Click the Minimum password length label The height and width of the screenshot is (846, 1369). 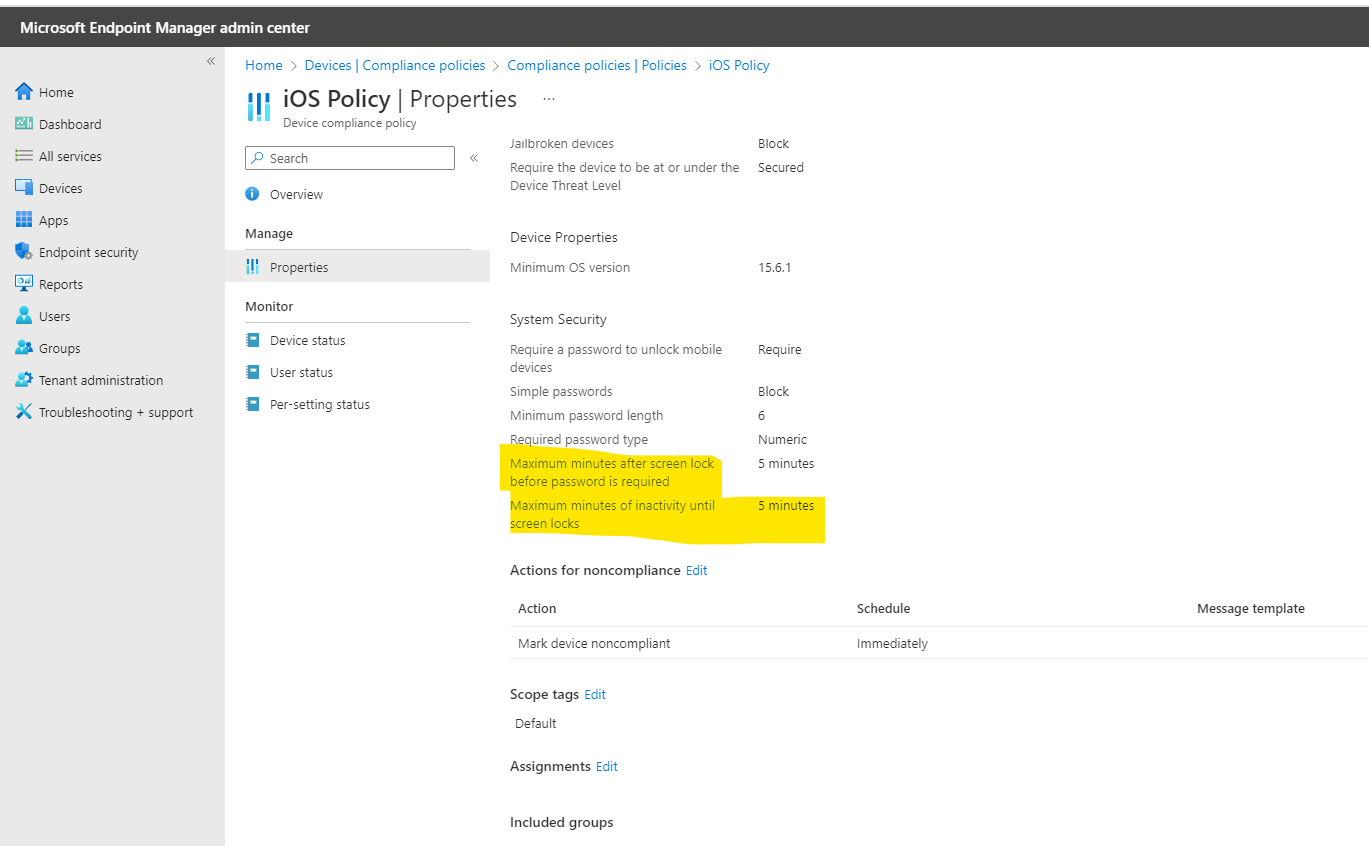pos(587,415)
